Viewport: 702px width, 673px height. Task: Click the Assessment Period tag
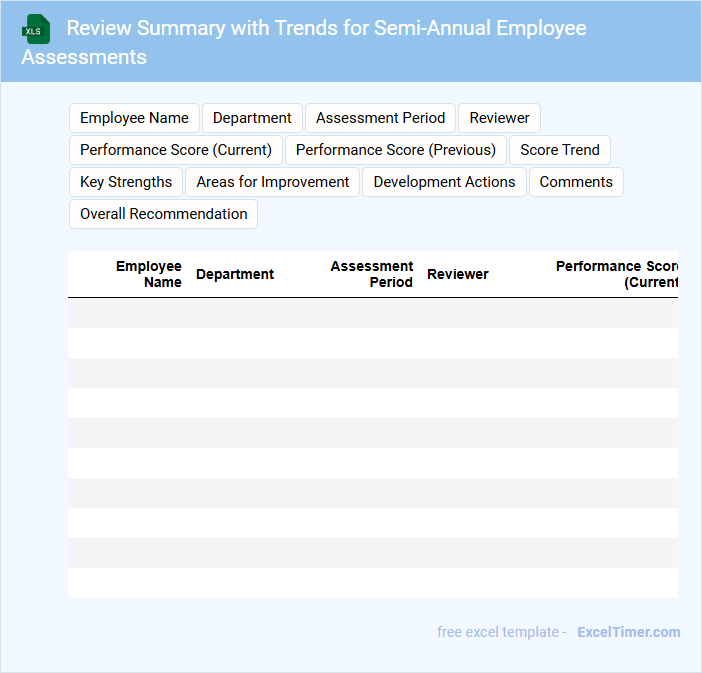(x=380, y=118)
